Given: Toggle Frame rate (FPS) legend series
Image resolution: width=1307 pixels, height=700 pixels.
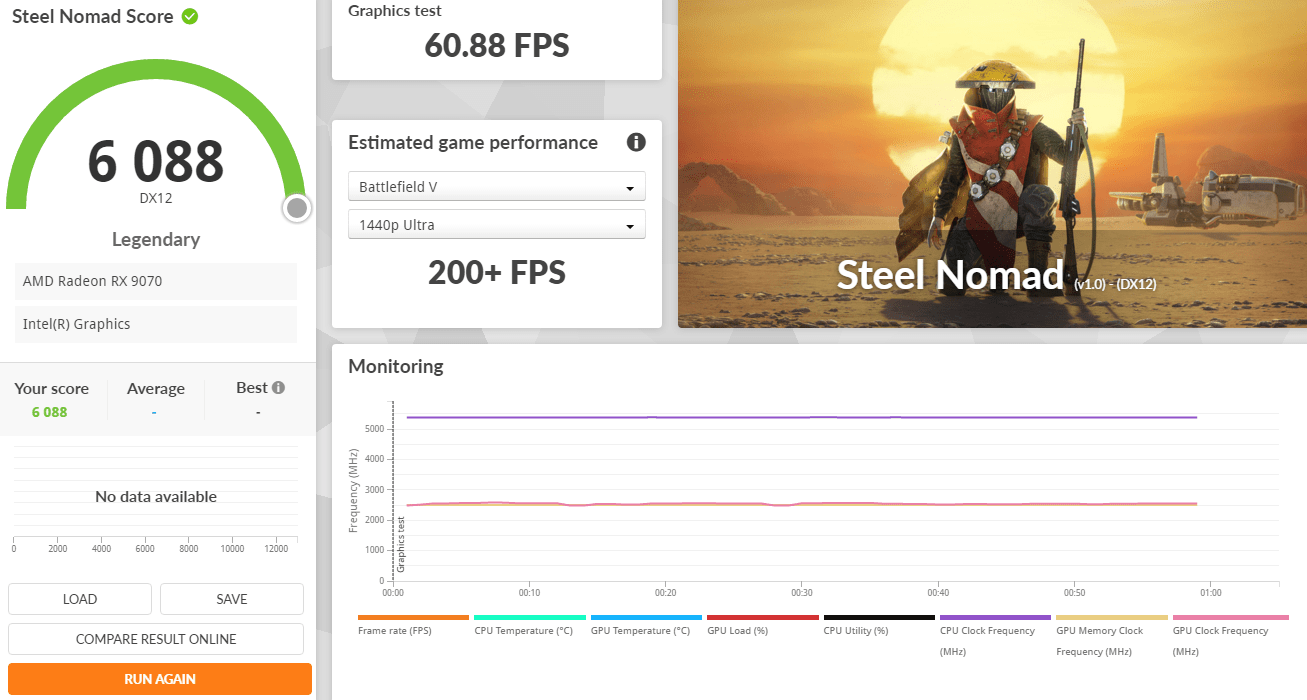Looking at the screenshot, I should 413,625.
